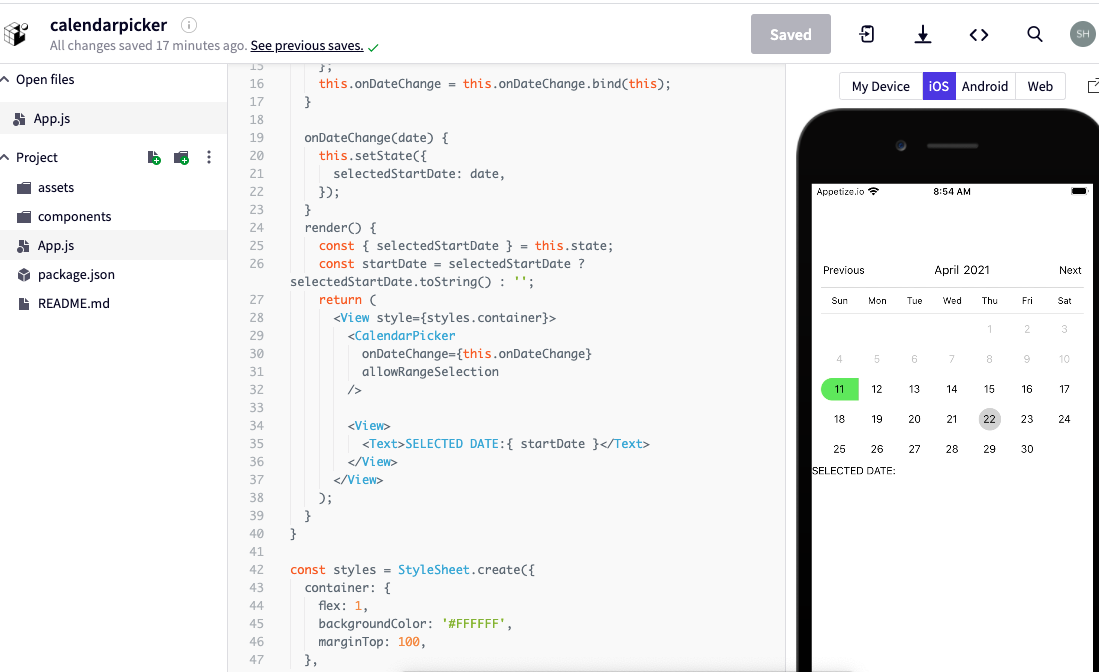This screenshot has width=1099, height=672.
Task: Switch to the Web preview tab
Action: point(1040,86)
